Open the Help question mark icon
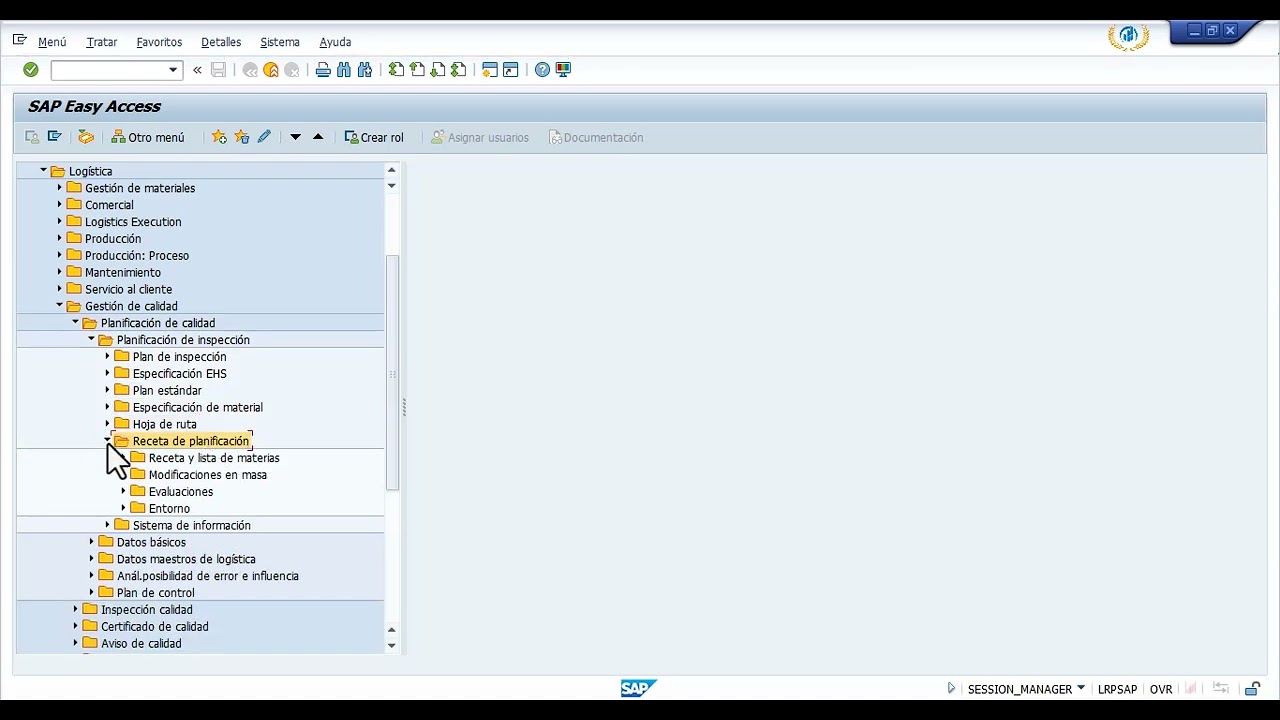 tap(542, 70)
